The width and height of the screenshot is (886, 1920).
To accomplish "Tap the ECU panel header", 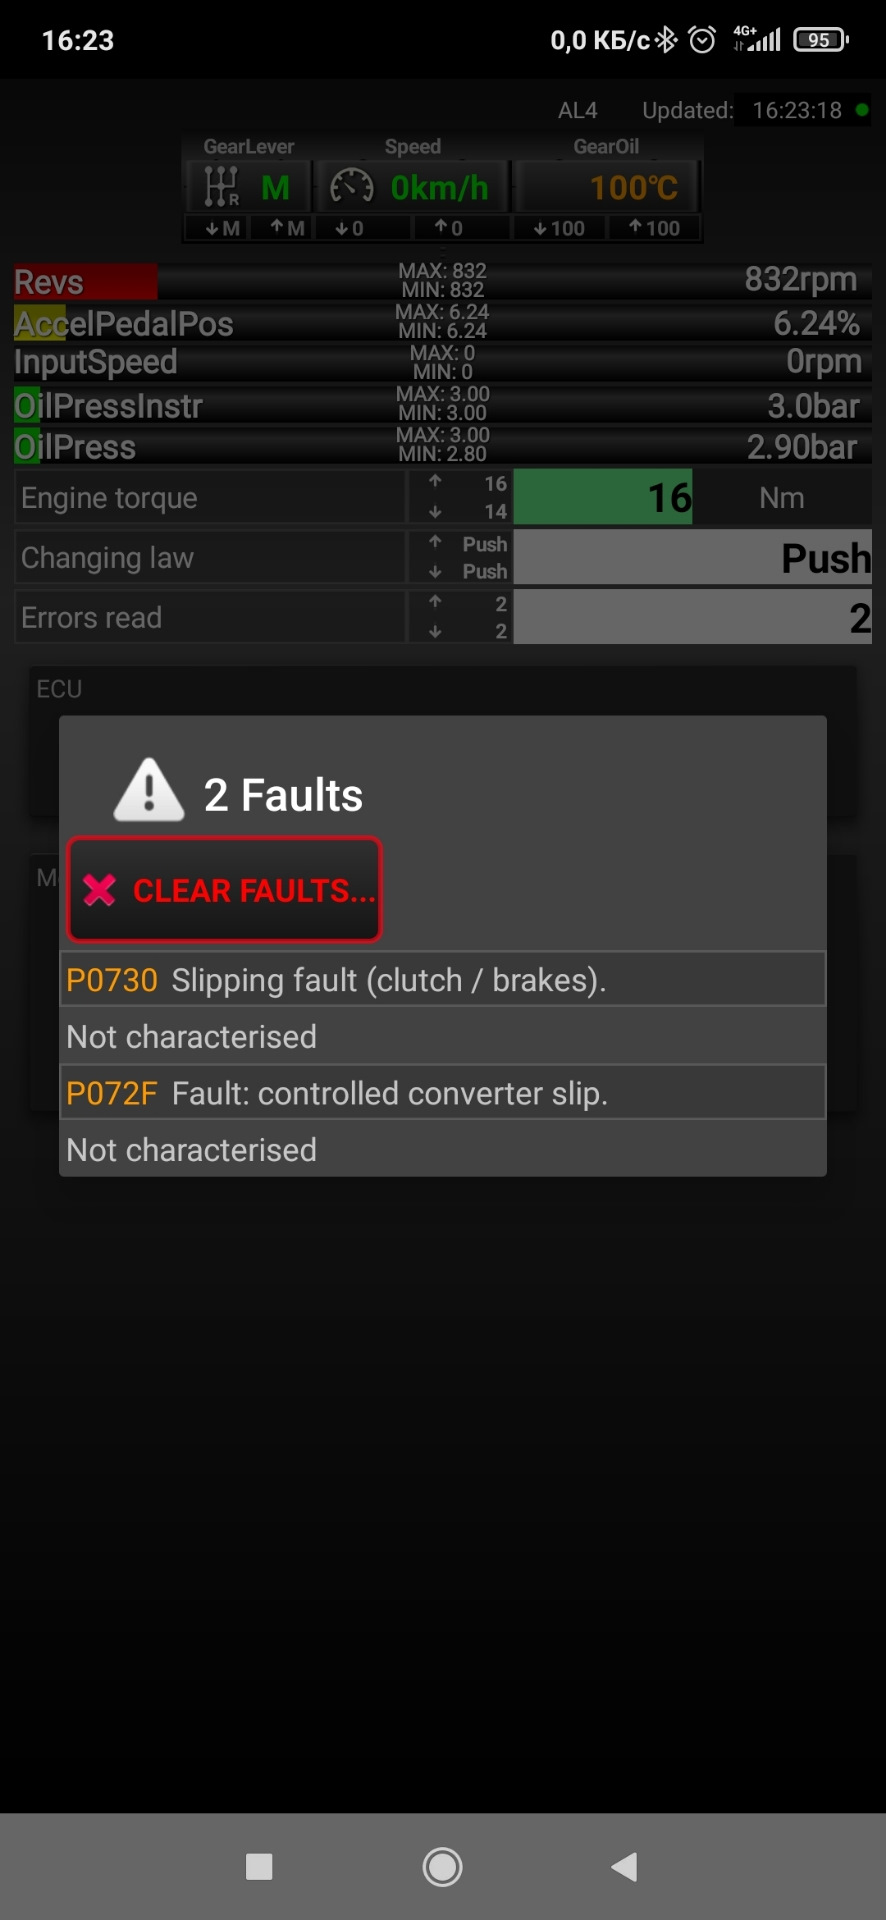I will (x=59, y=689).
